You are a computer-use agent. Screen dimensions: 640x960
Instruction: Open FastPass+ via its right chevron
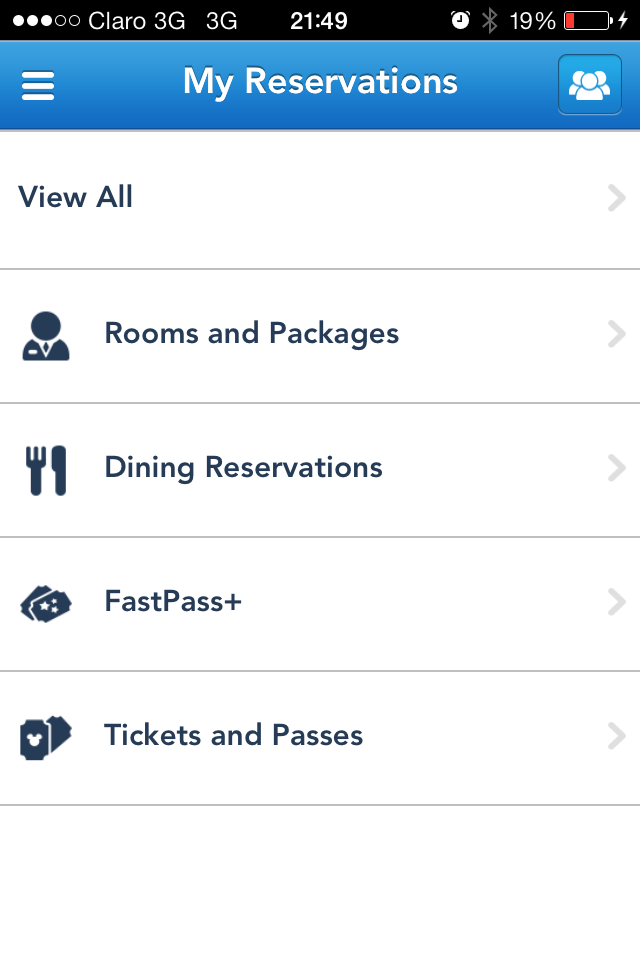(x=616, y=602)
